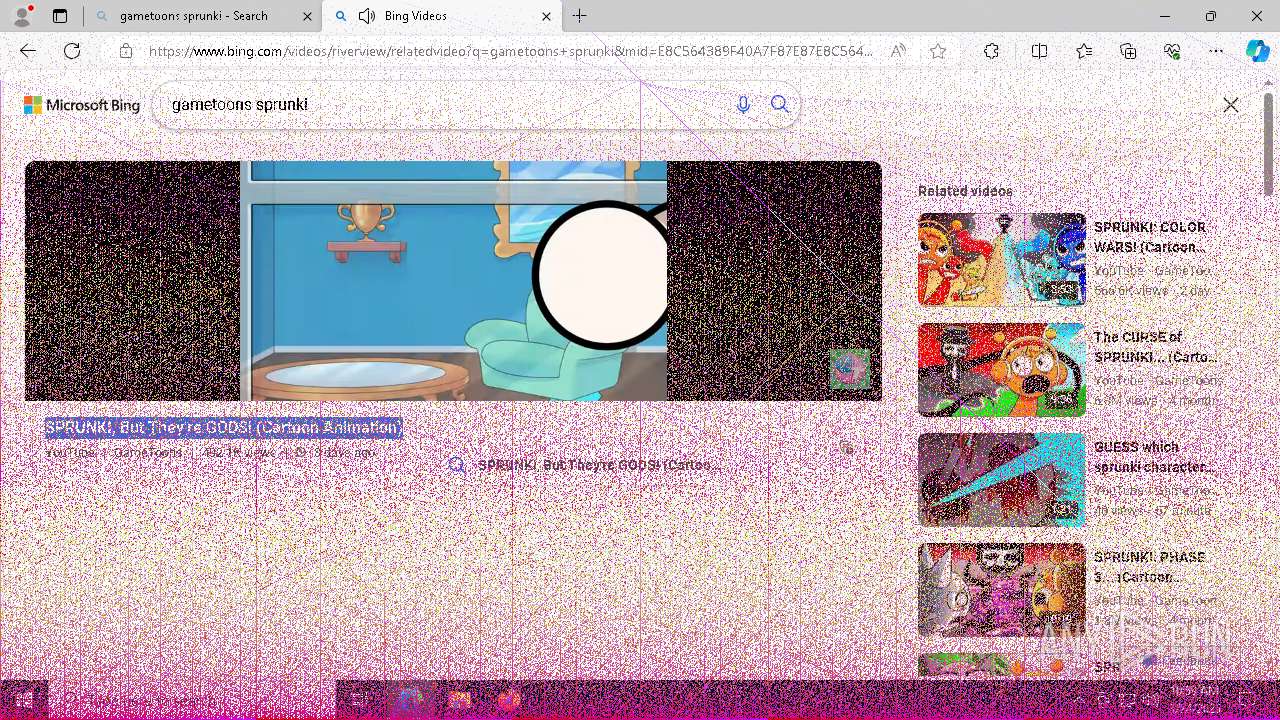The width and height of the screenshot is (1280, 720).
Task: Search by voice with microphone icon
Action: click(x=743, y=105)
